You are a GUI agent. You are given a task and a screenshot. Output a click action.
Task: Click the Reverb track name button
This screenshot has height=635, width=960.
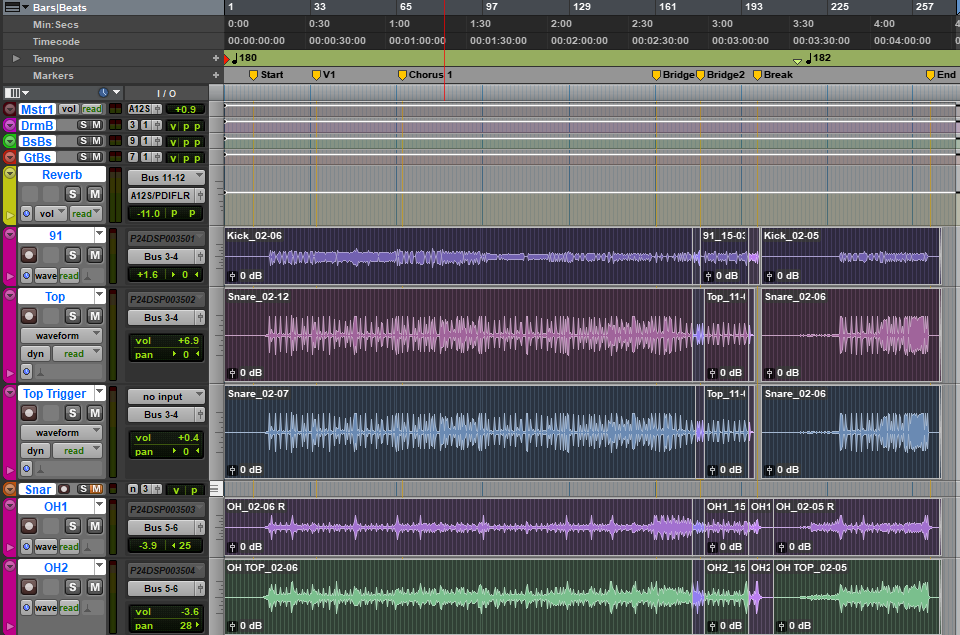[x=62, y=175]
